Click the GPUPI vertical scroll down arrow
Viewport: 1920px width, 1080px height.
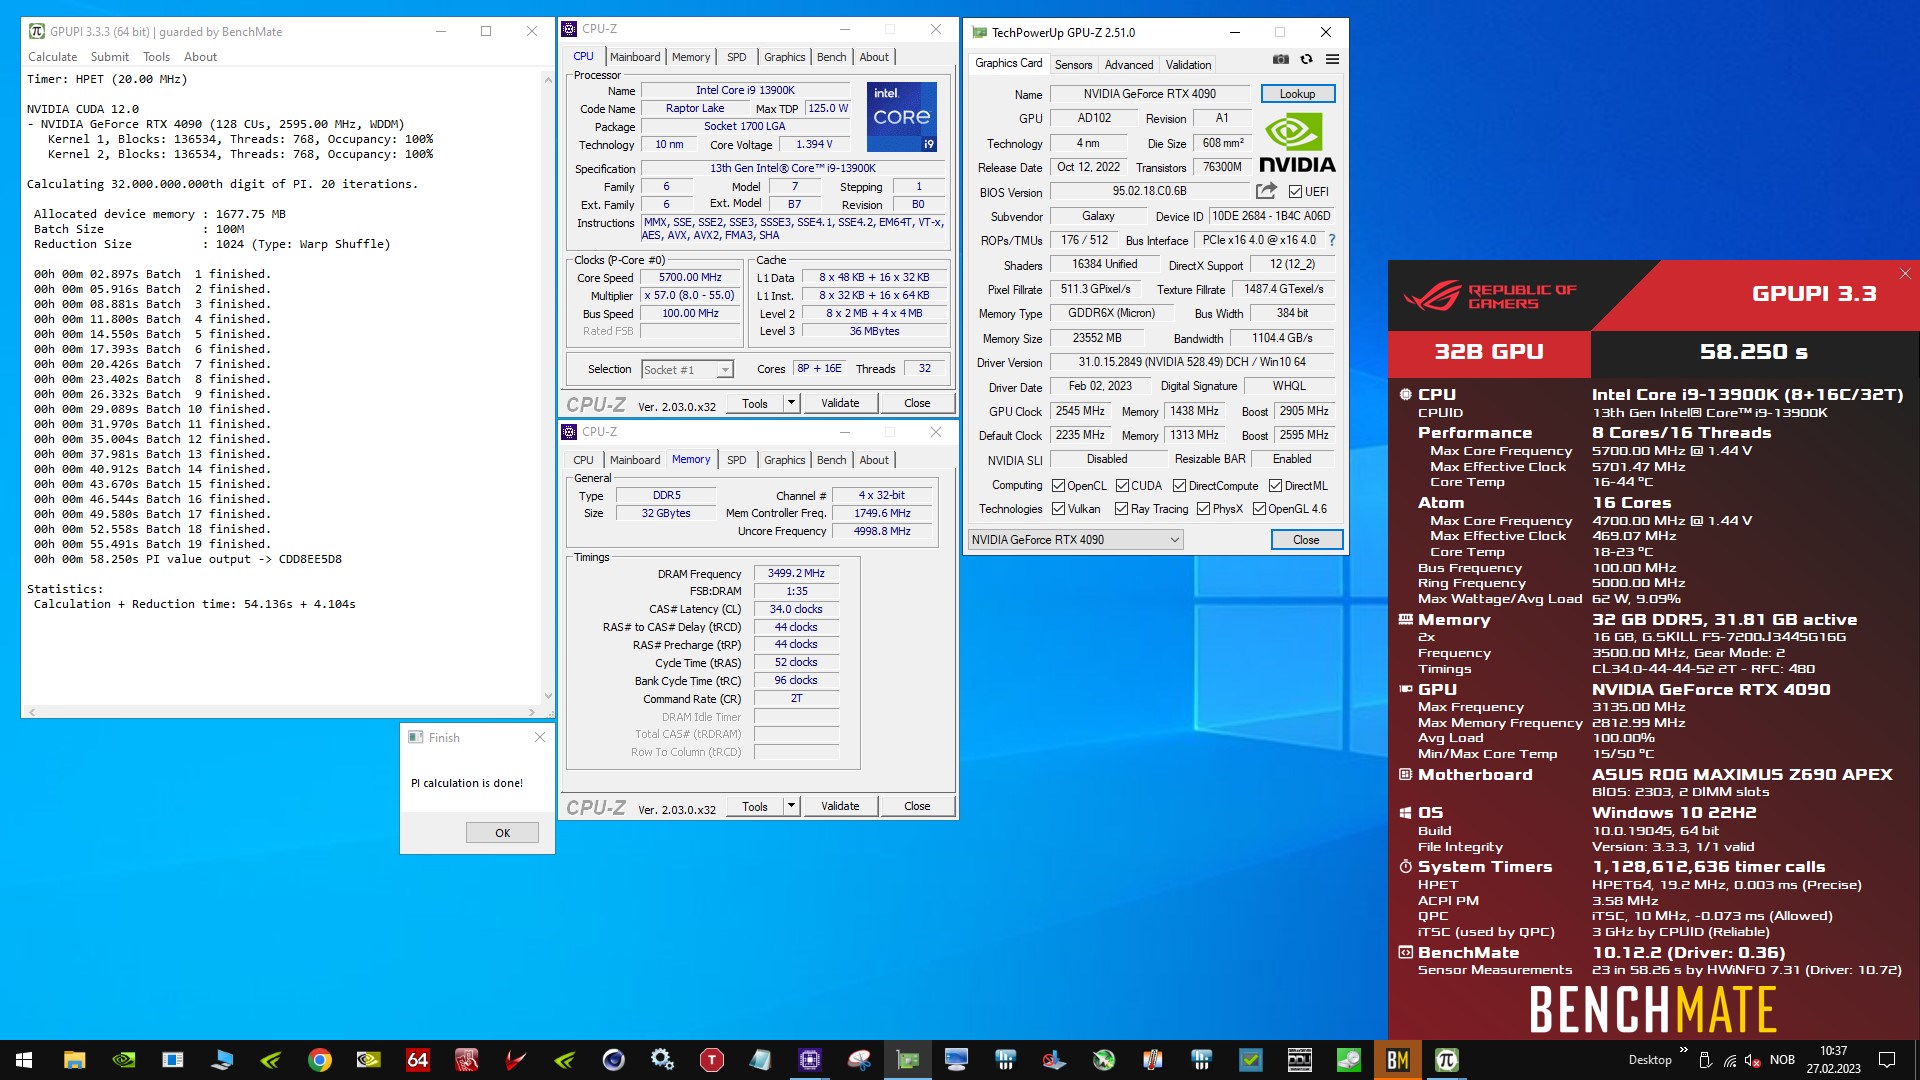[x=548, y=696]
